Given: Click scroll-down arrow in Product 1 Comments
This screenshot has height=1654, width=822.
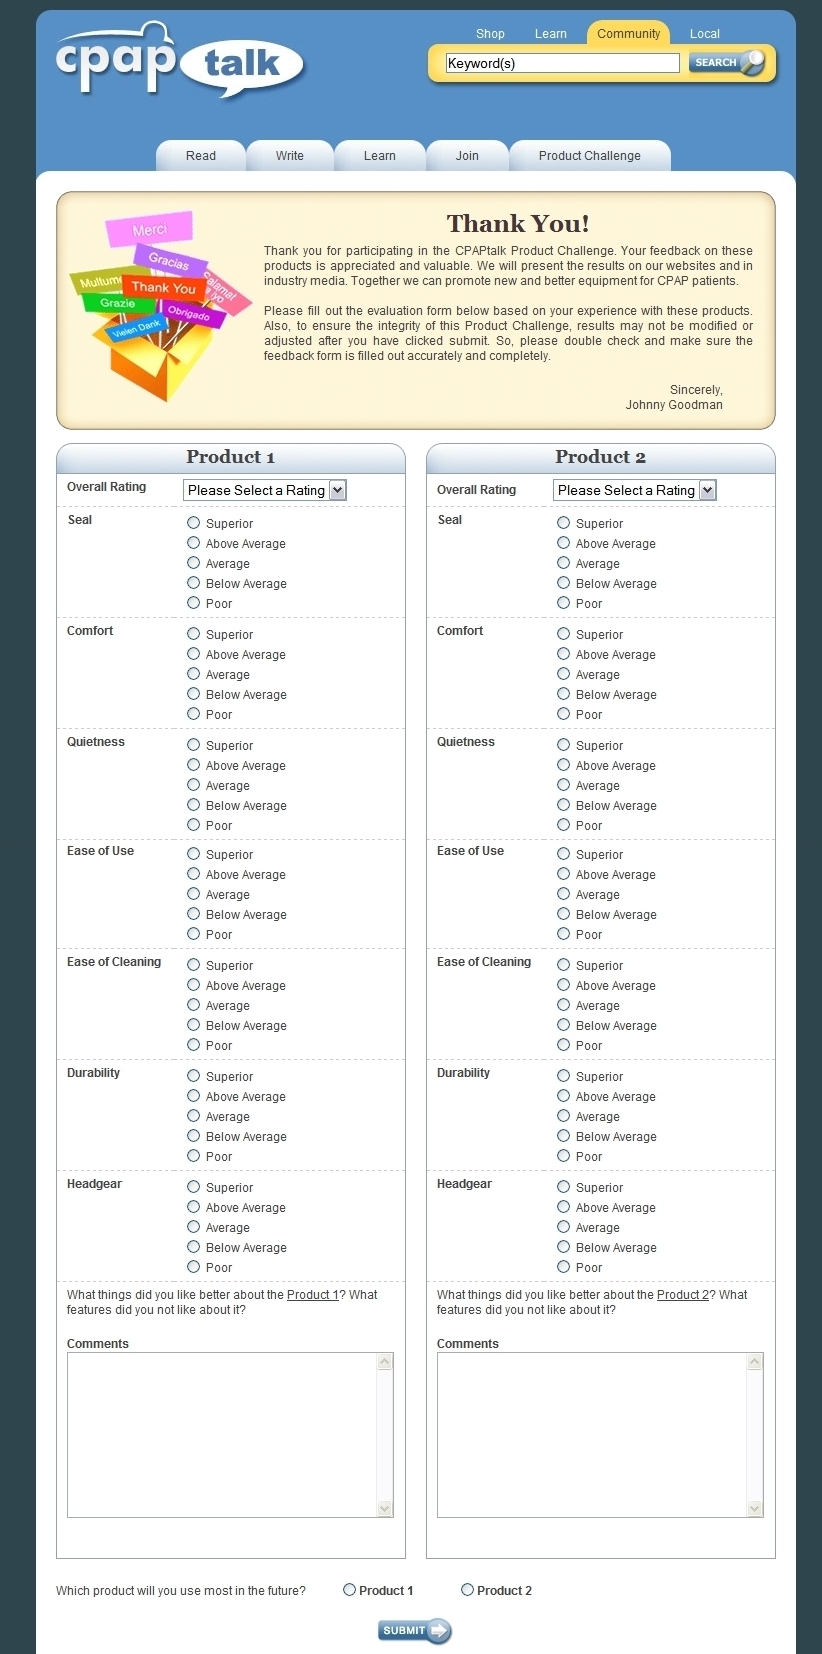Looking at the screenshot, I should click(385, 1508).
